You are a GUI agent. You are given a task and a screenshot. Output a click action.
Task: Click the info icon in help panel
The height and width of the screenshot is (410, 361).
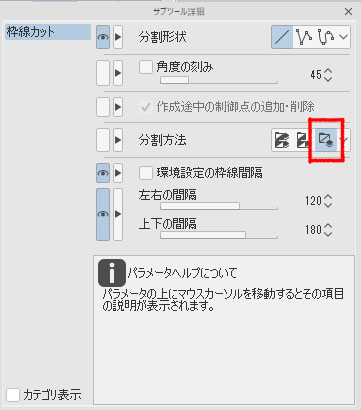[112, 273]
